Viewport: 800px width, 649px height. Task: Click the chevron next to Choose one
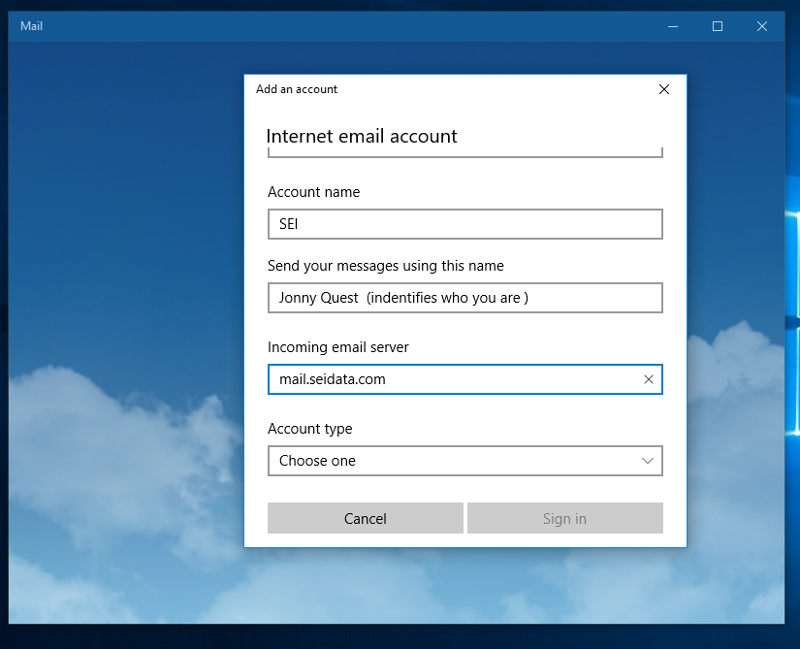tap(648, 461)
